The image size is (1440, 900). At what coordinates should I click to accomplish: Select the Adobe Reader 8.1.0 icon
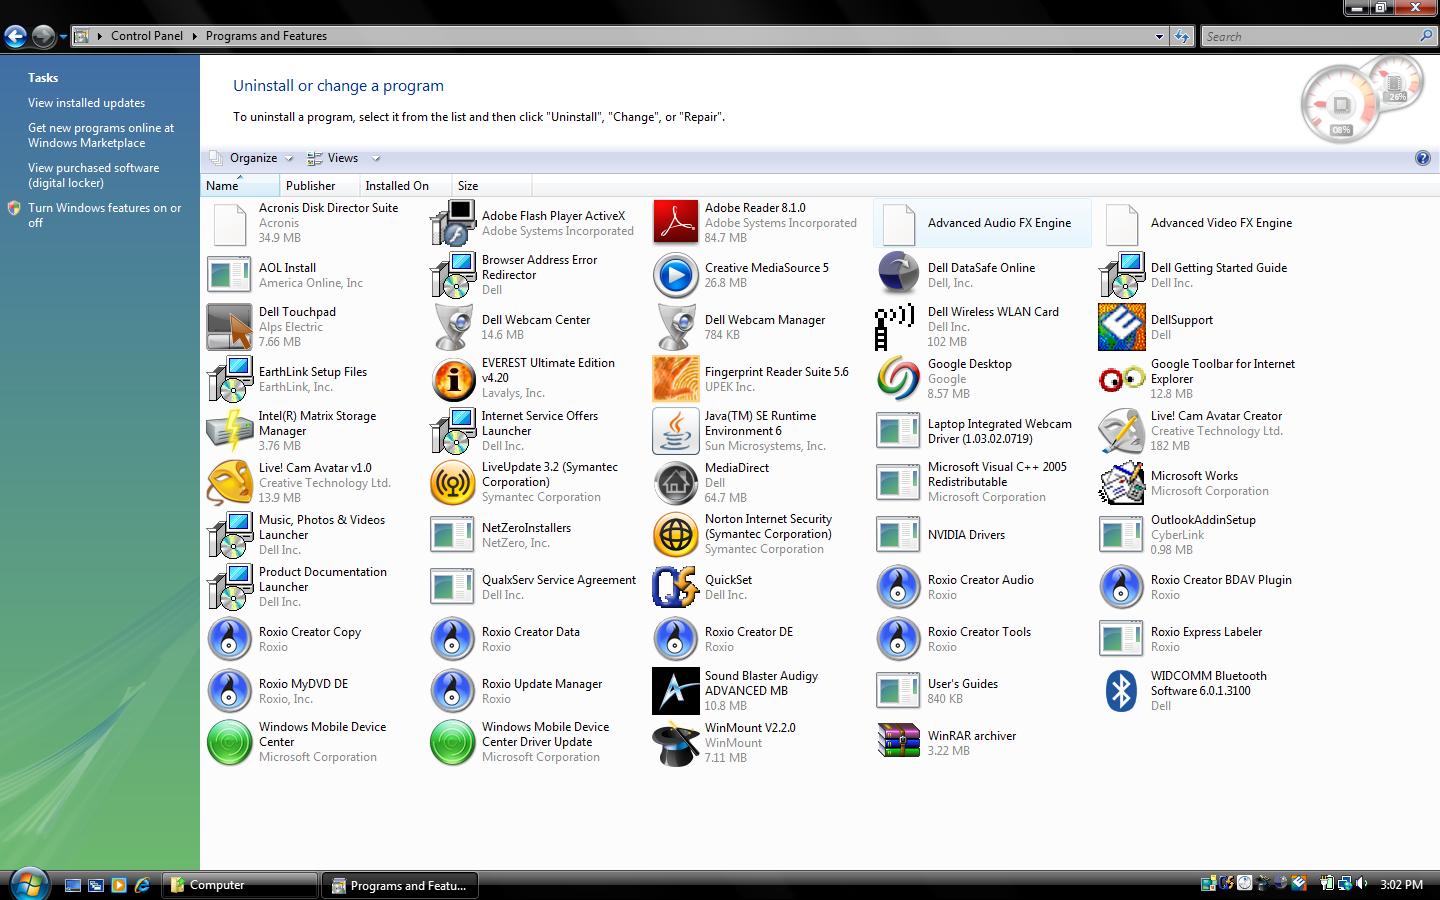(x=675, y=223)
